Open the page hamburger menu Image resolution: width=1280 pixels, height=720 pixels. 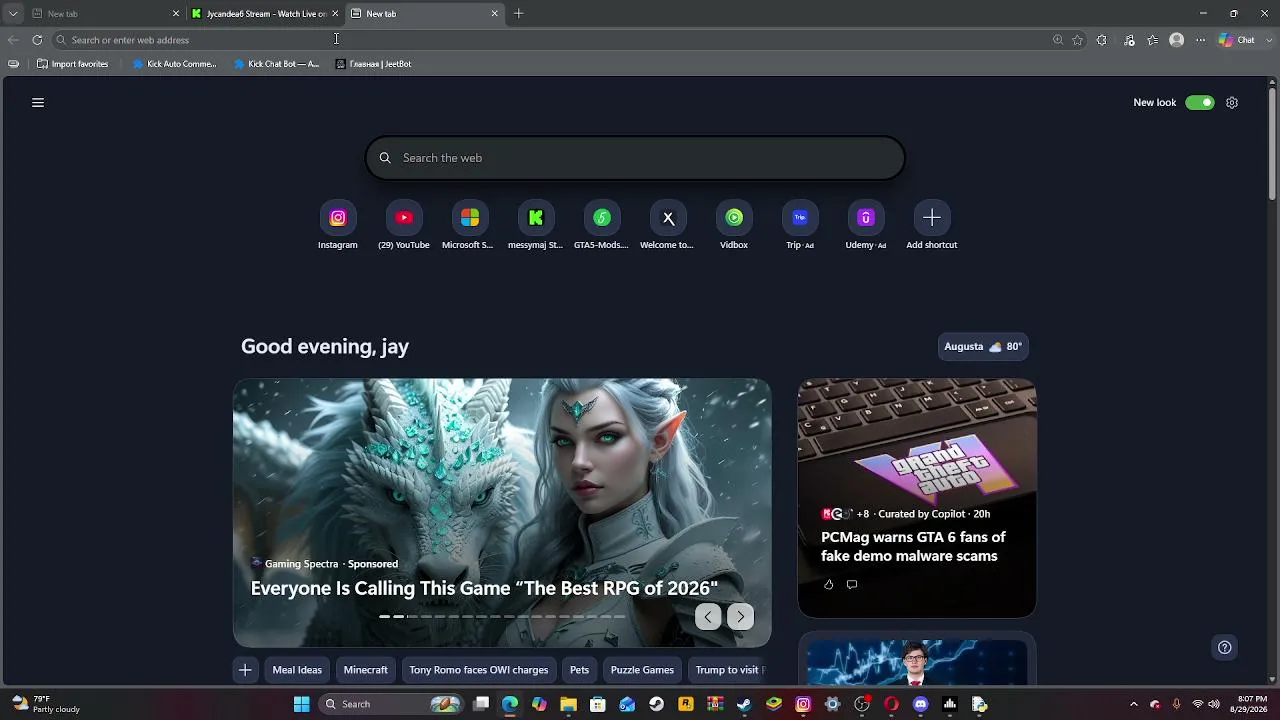tap(38, 102)
